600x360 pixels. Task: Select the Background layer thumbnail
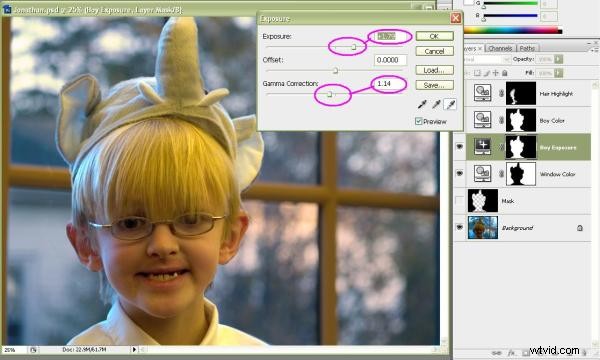[483, 227]
